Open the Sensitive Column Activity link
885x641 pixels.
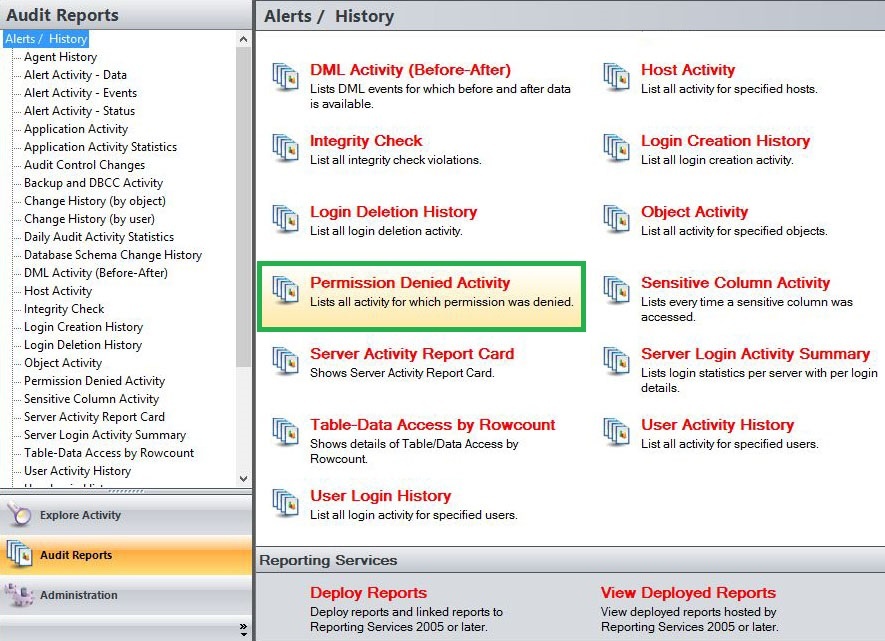coord(735,283)
